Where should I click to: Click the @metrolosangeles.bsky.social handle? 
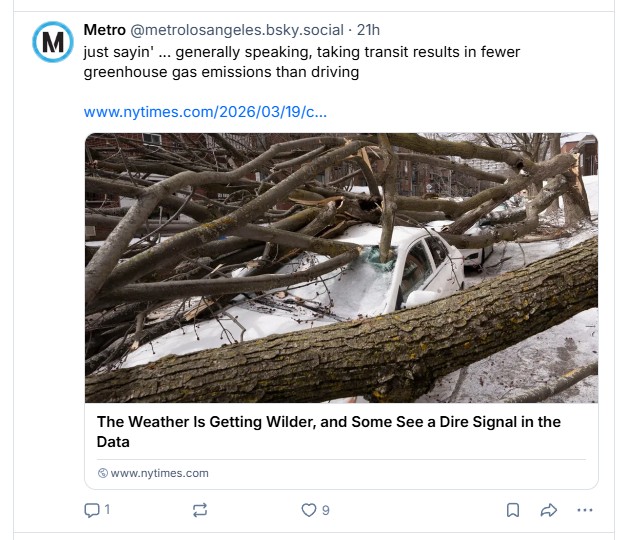pyautogui.click(x=237, y=30)
